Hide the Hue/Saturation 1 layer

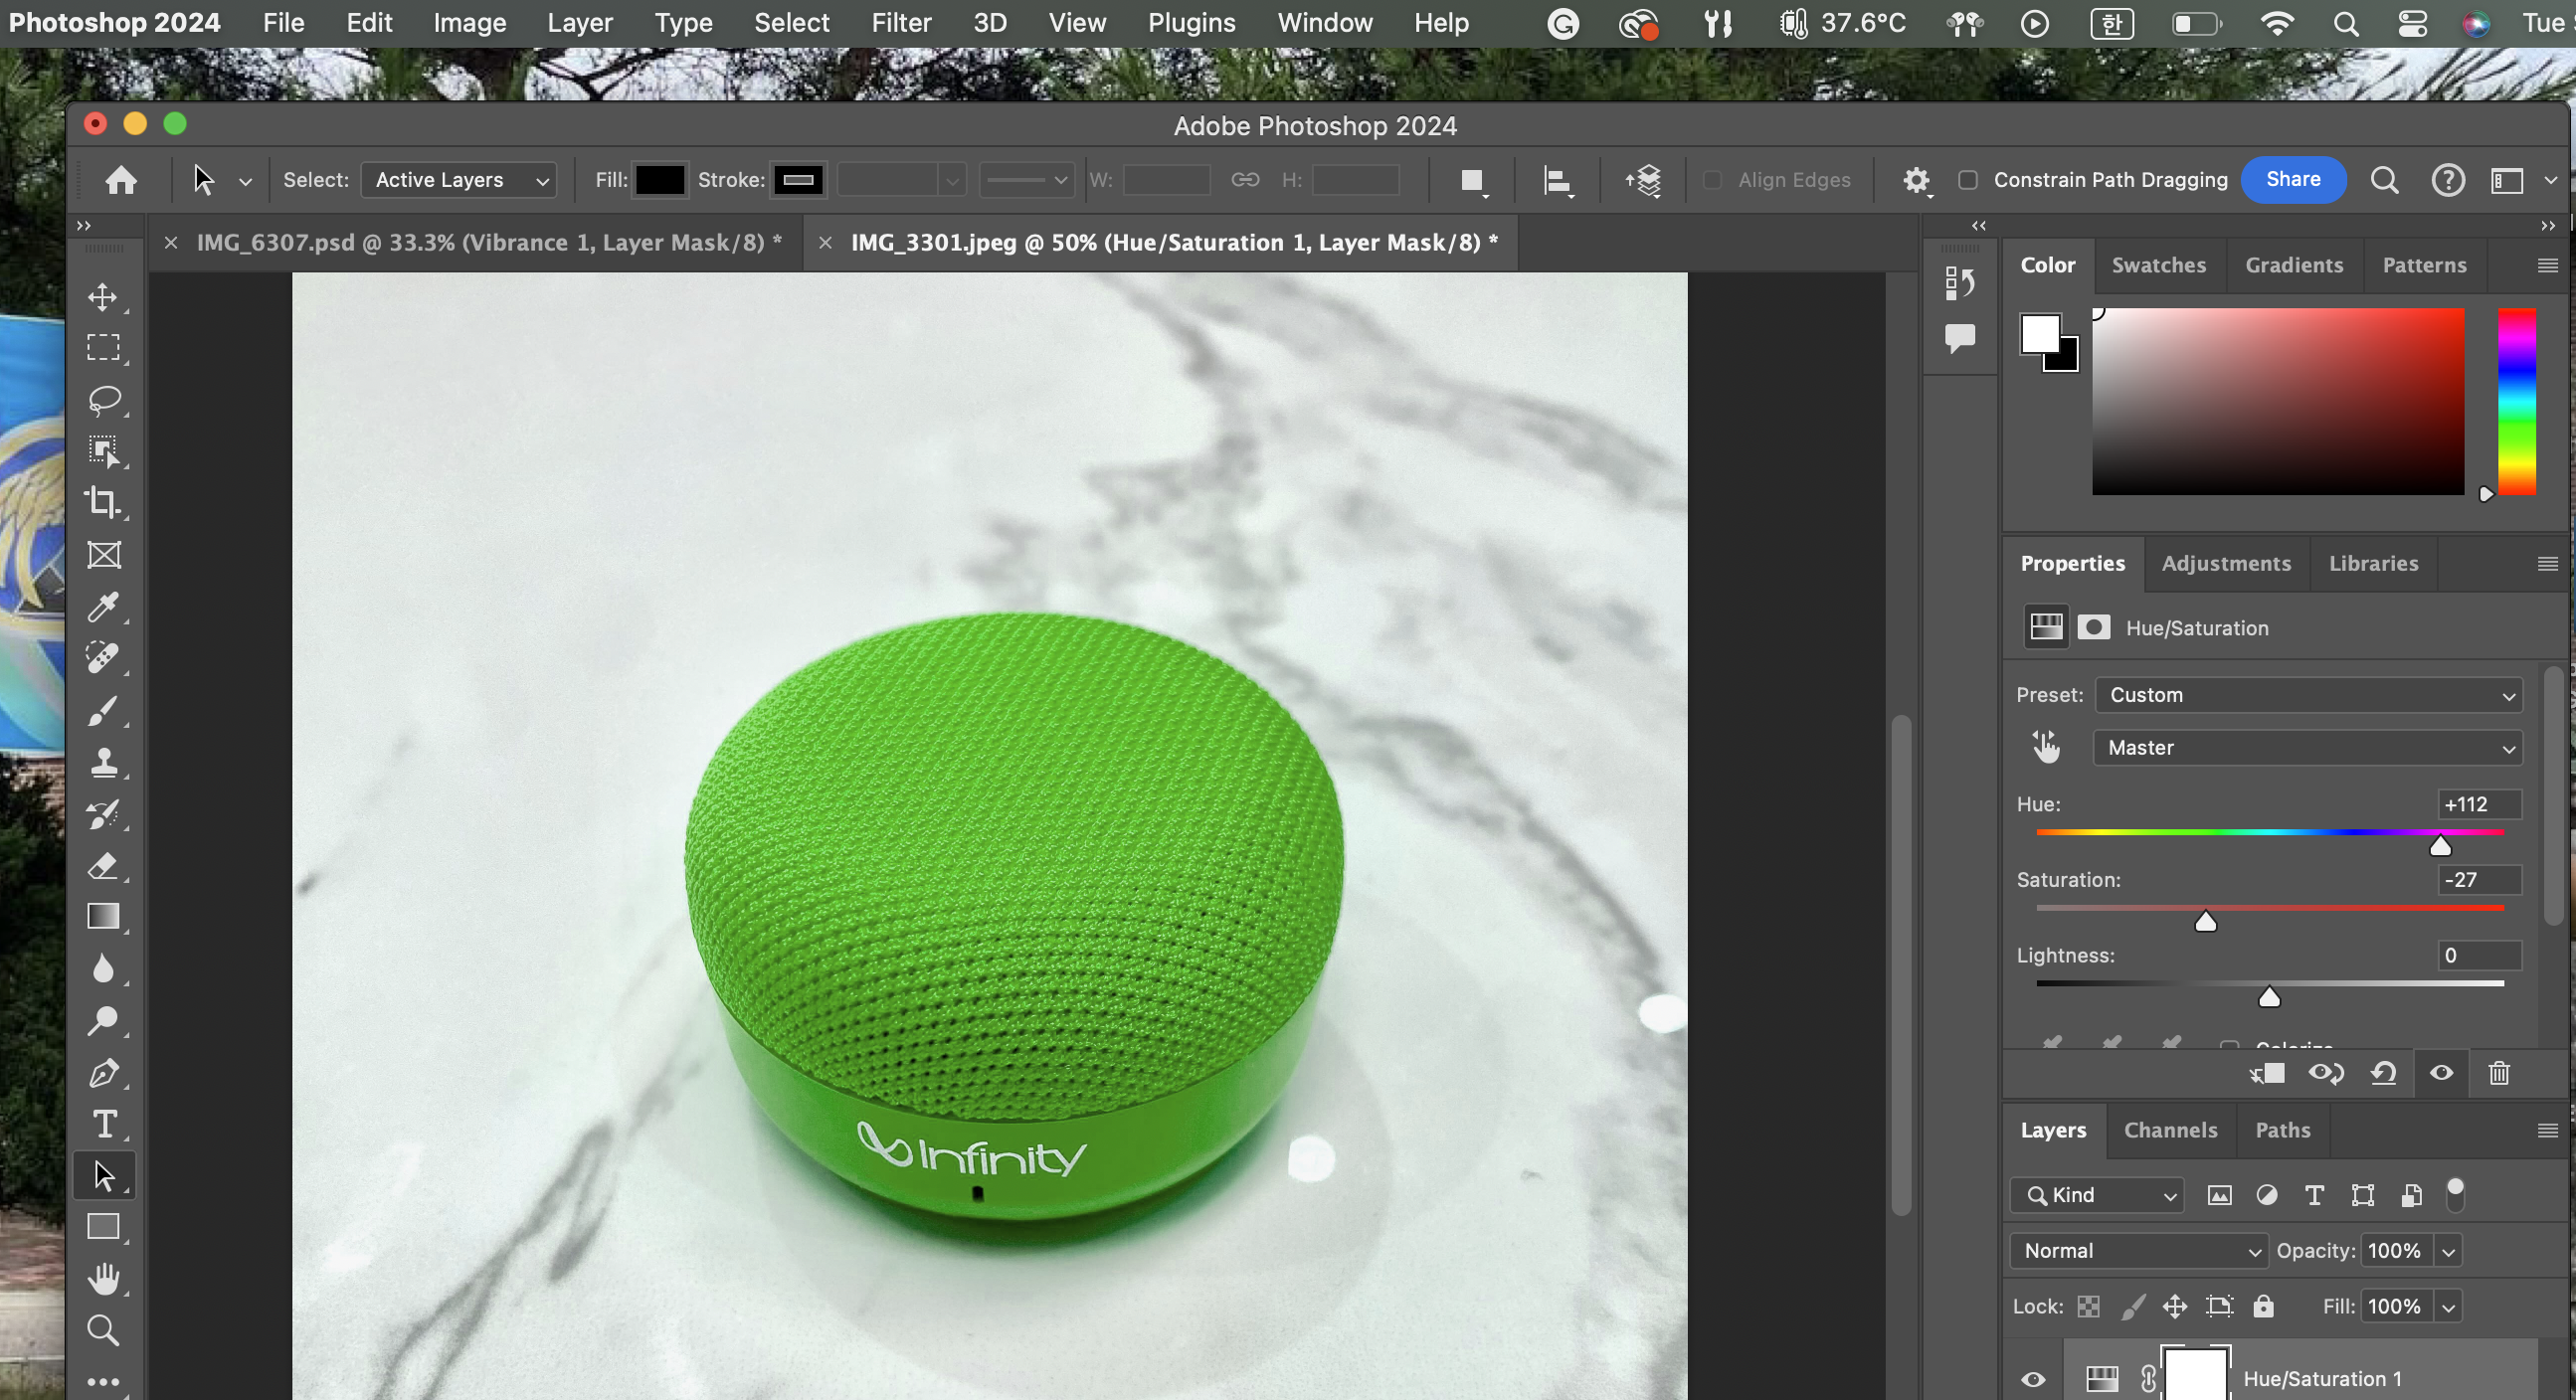2032,1379
